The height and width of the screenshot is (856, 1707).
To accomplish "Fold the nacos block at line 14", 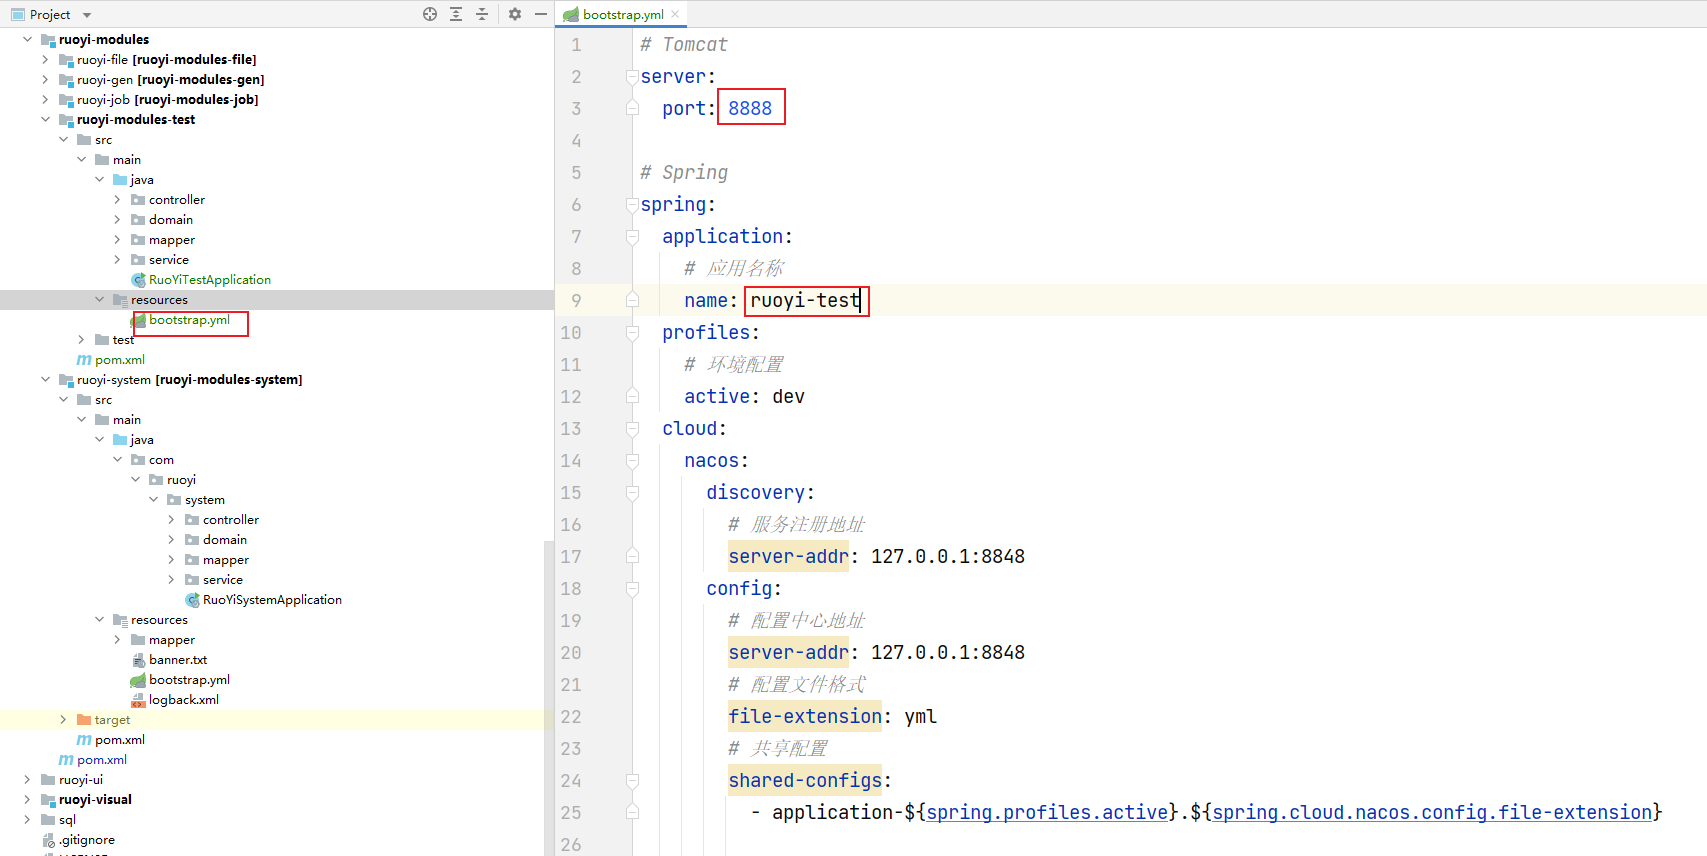I will coord(632,460).
